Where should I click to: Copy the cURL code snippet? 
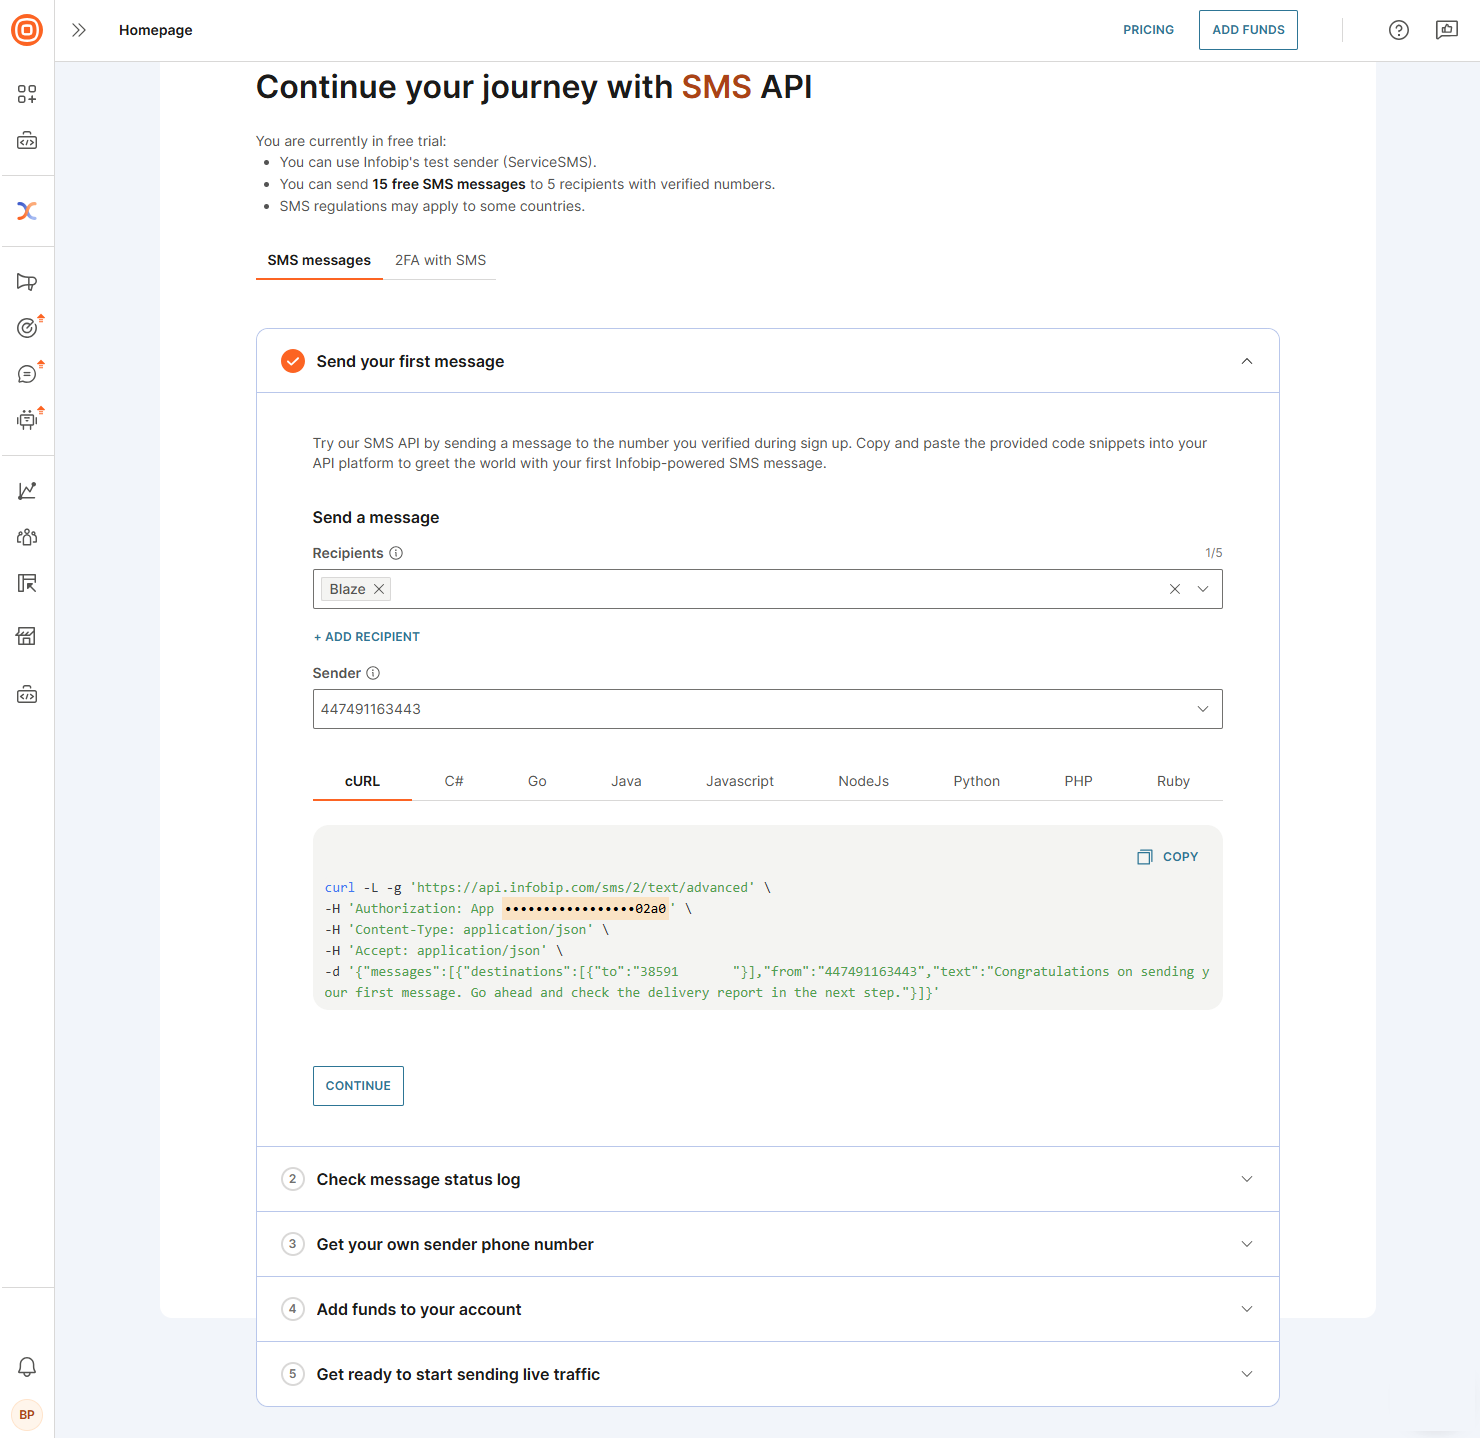point(1168,857)
